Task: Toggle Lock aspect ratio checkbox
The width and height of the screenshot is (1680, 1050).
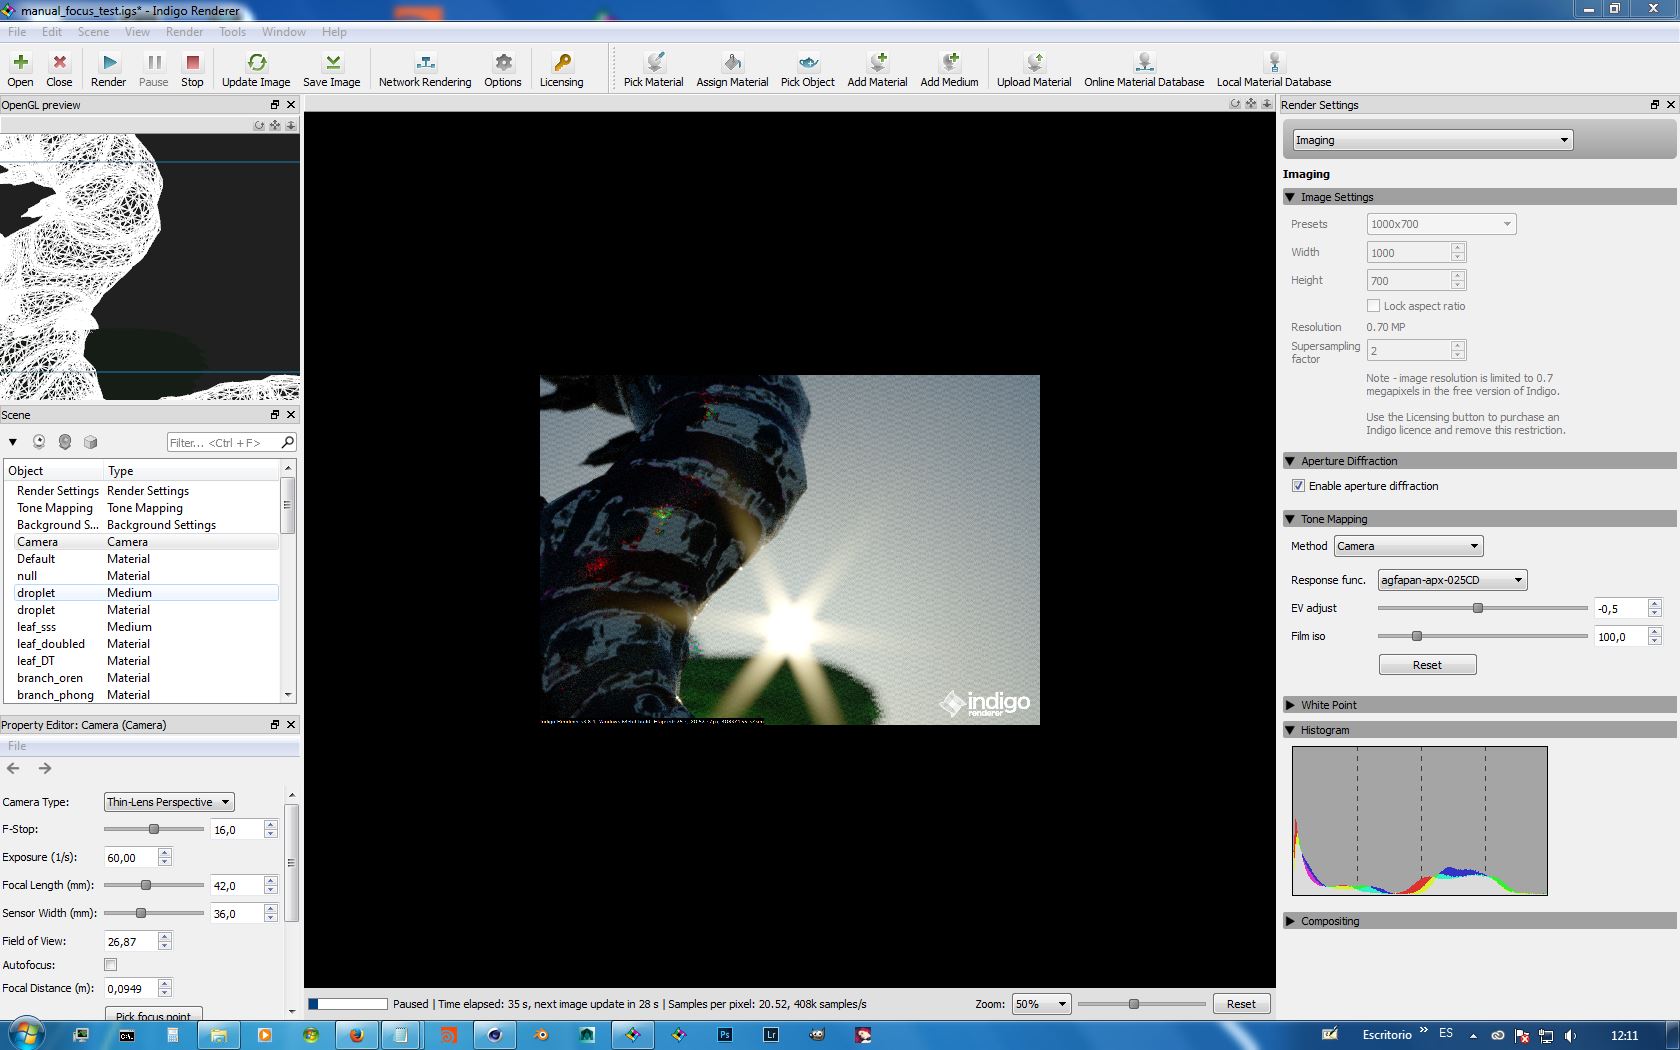Action: [x=1373, y=306]
